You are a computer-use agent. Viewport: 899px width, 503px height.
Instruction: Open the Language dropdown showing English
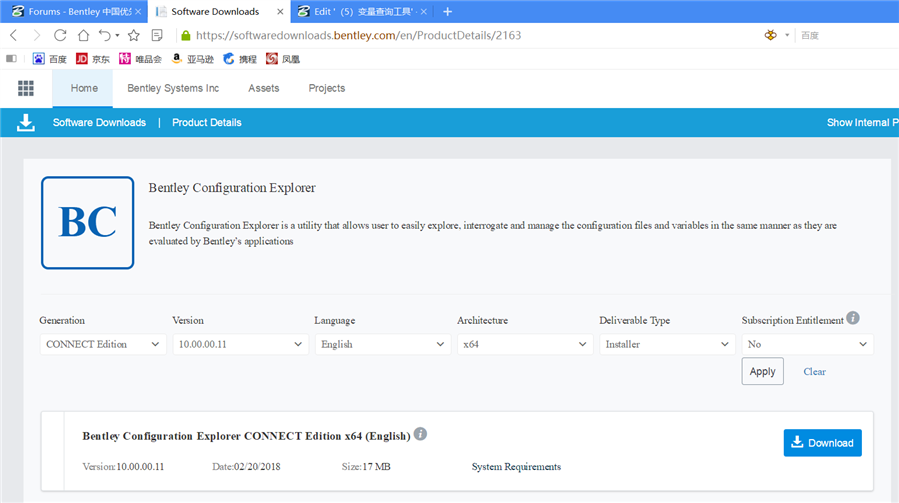click(382, 344)
